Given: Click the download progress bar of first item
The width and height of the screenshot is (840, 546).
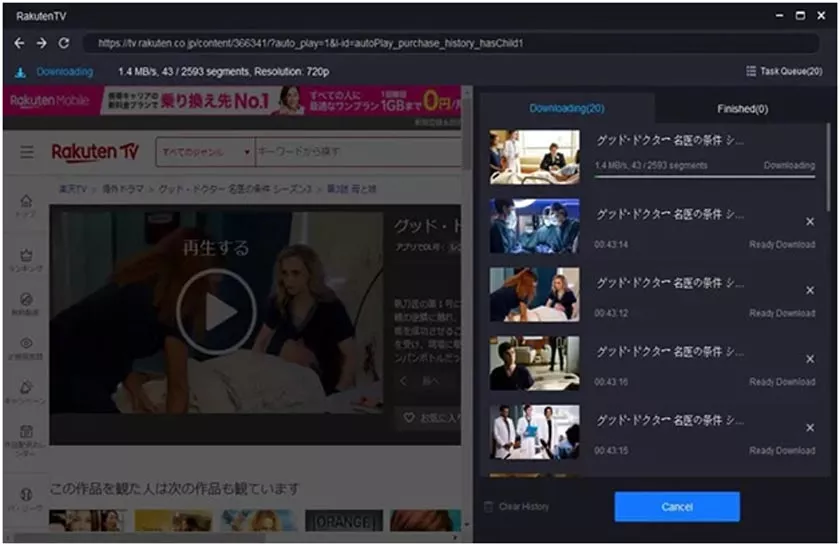Looking at the screenshot, I should pyautogui.click(x=705, y=176).
